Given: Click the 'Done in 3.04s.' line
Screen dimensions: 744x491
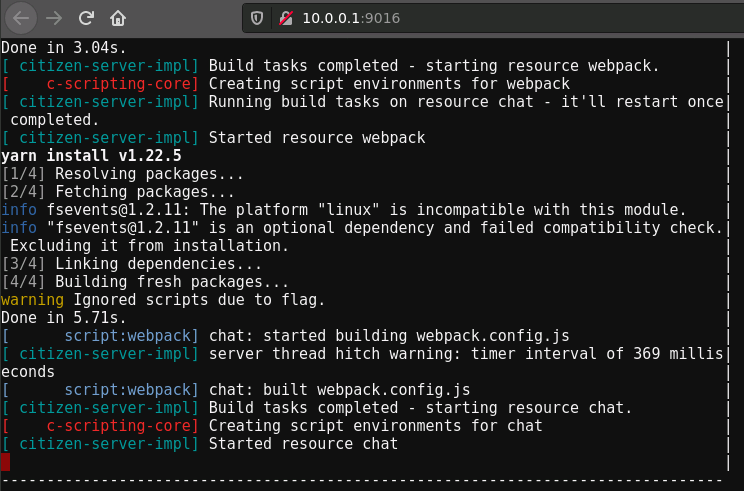Looking at the screenshot, I should pos(64,48).
